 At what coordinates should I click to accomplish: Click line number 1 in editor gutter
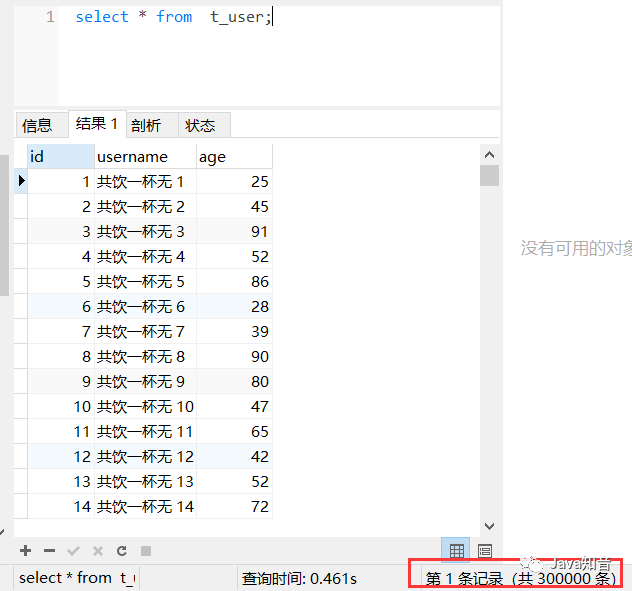[50, 17]
